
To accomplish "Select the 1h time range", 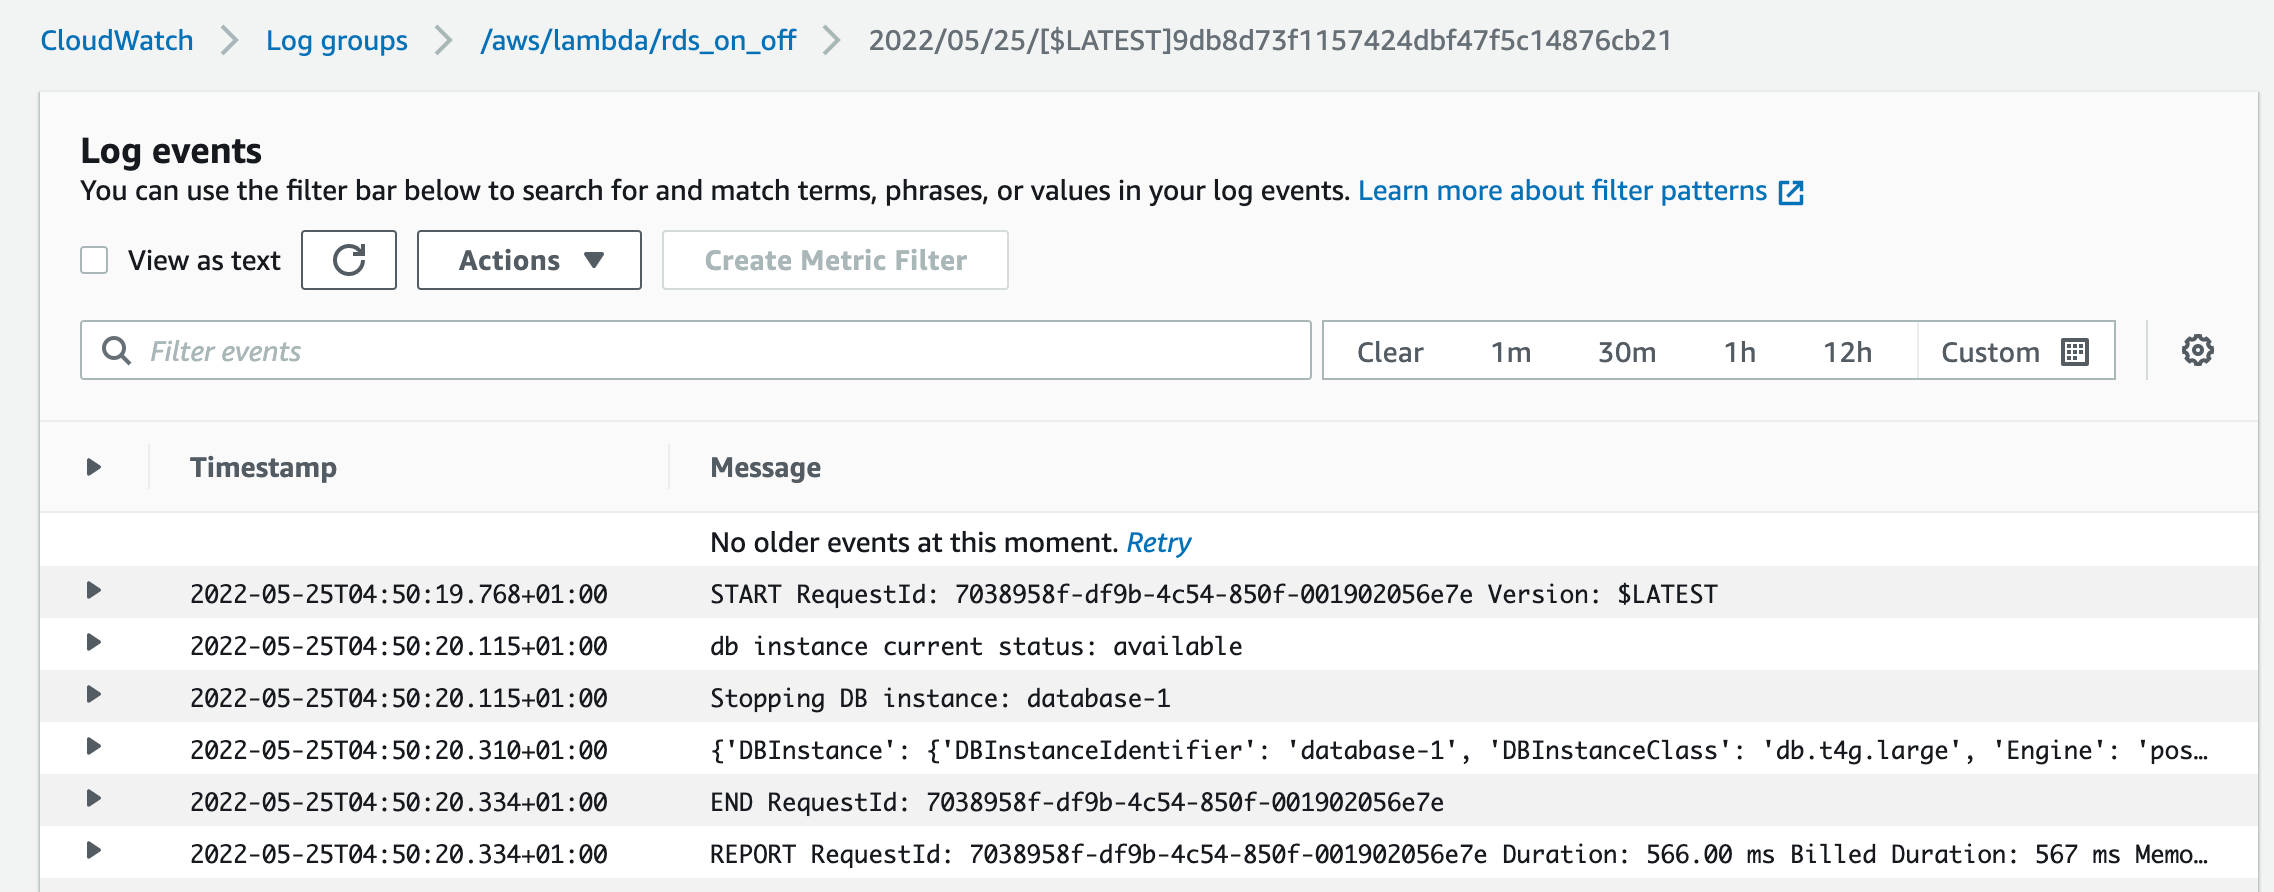I will coord(1740,351).
